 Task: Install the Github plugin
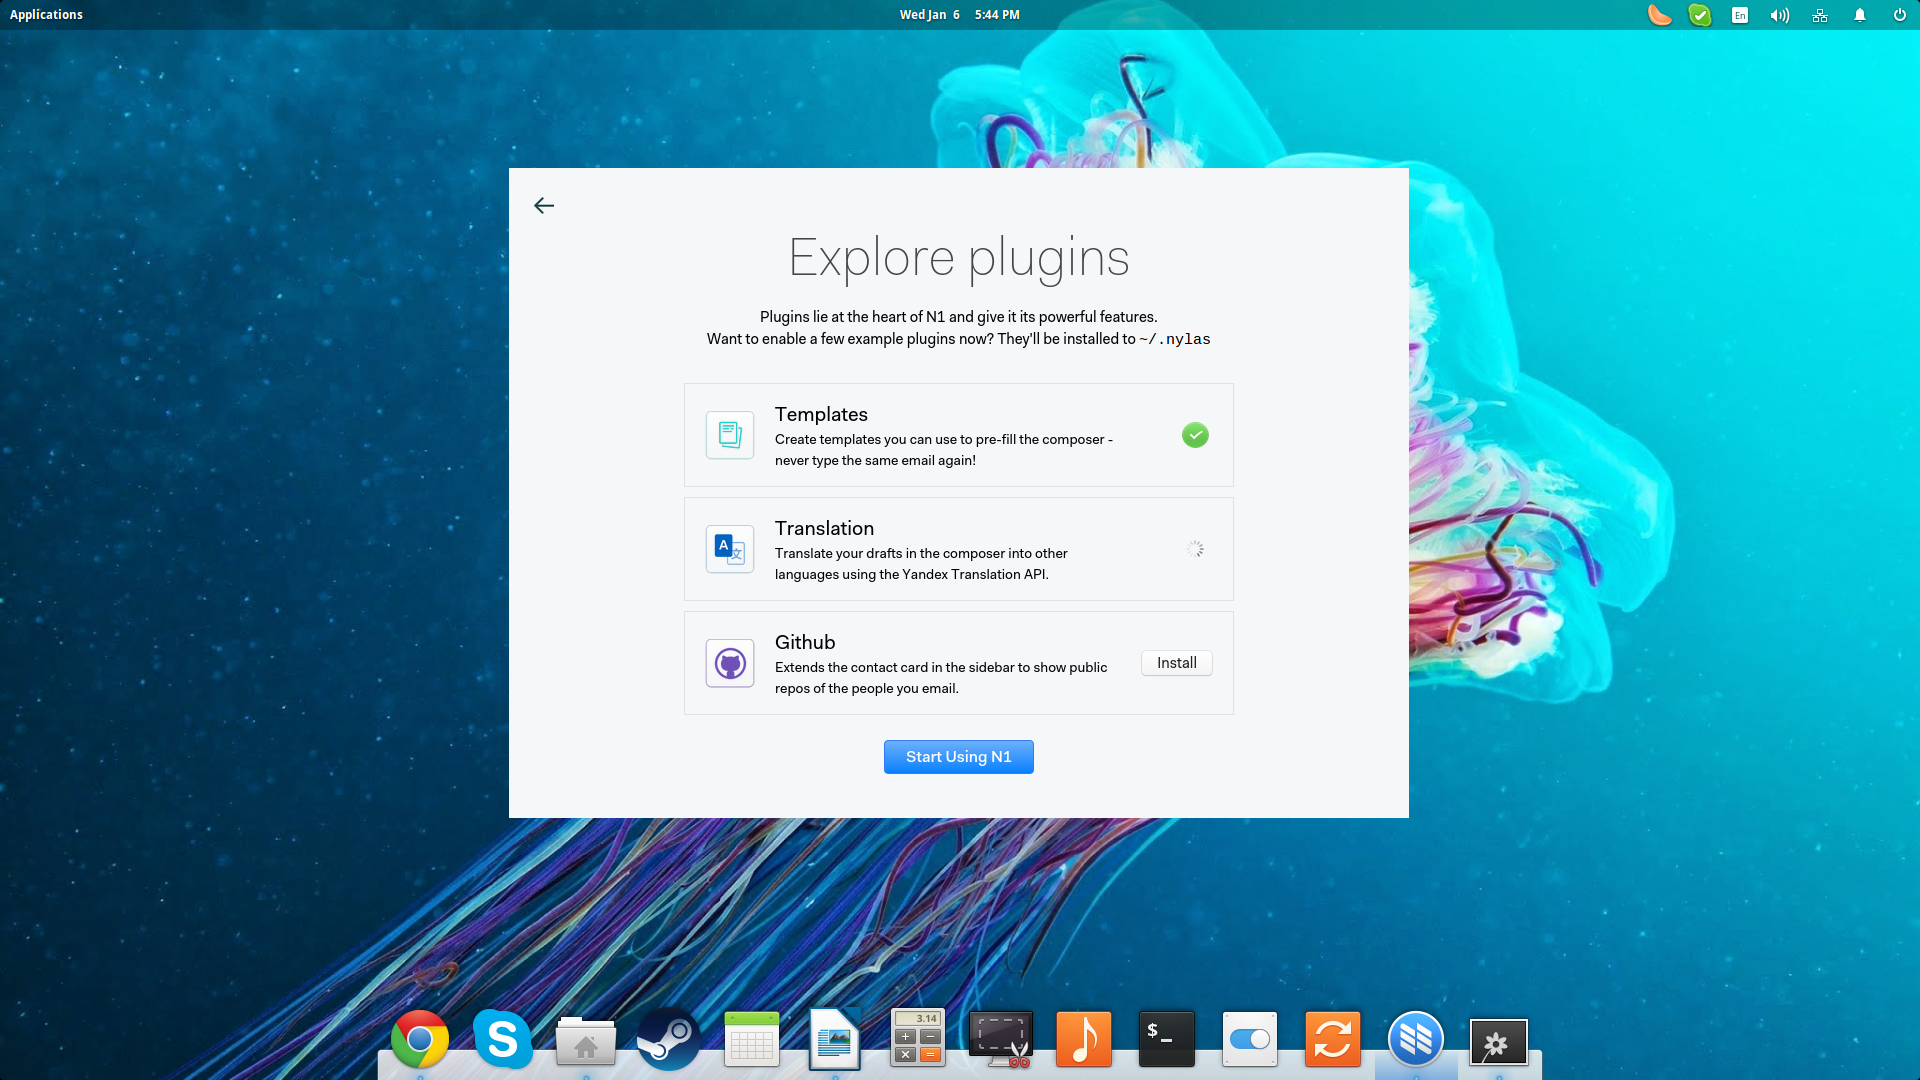pyautogui.click(x=1177, y=663)
